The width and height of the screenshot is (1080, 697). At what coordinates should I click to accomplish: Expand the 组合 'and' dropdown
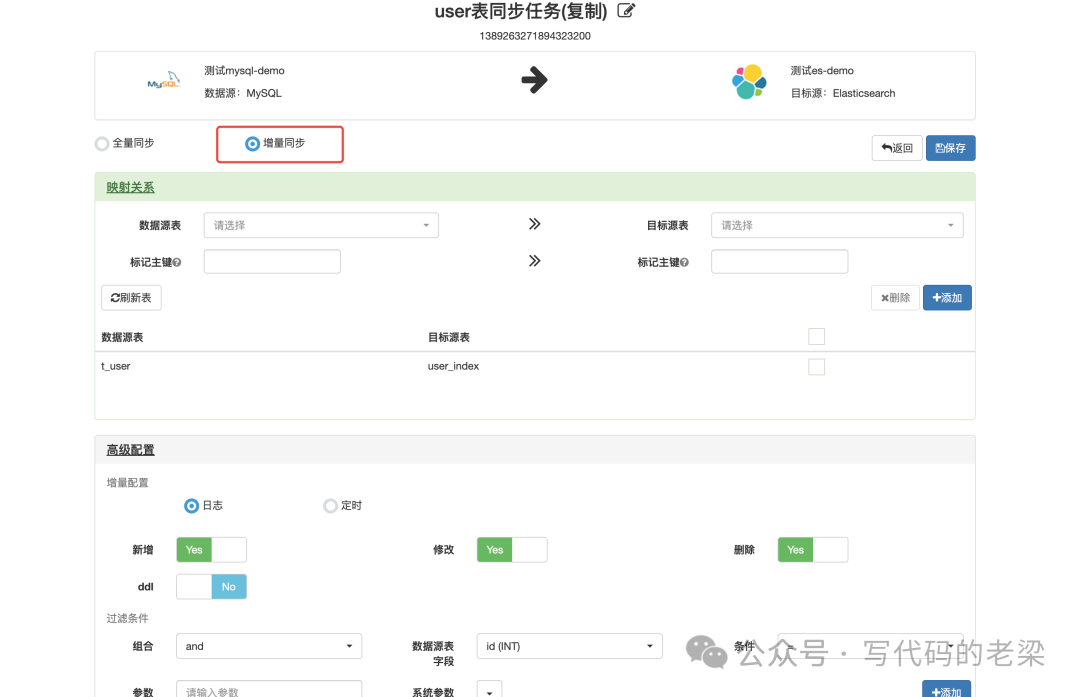[269, 647]
